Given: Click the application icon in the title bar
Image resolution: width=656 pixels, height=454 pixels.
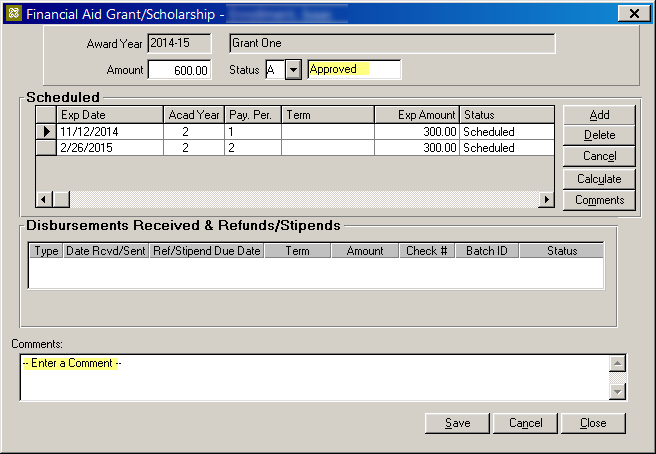Looking at the screenshot, I should coord(12,12).
